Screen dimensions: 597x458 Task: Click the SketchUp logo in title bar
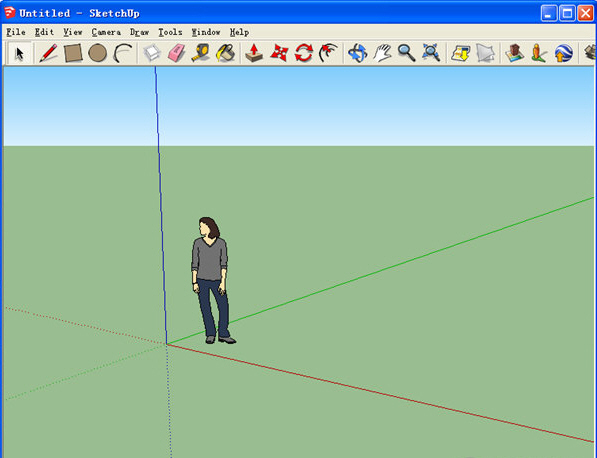tap(10, 13)
